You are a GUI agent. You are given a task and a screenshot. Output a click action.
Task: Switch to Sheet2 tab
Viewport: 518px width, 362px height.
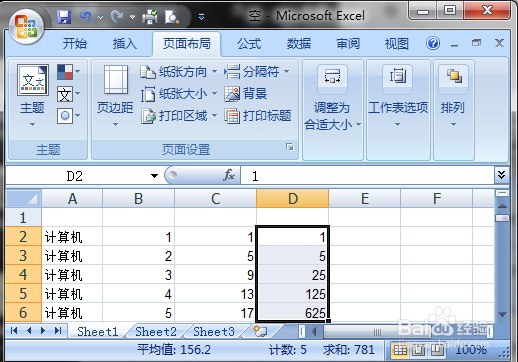[x=156, y=332]
